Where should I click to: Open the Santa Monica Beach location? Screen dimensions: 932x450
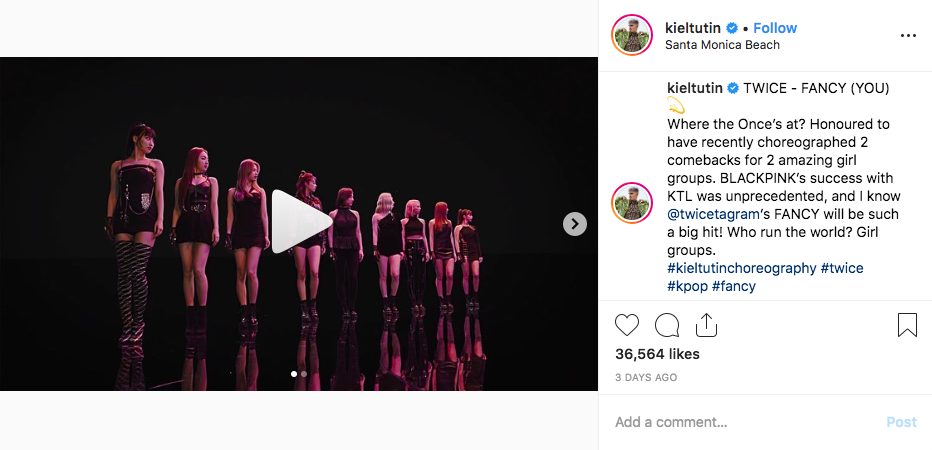(722, 45)
